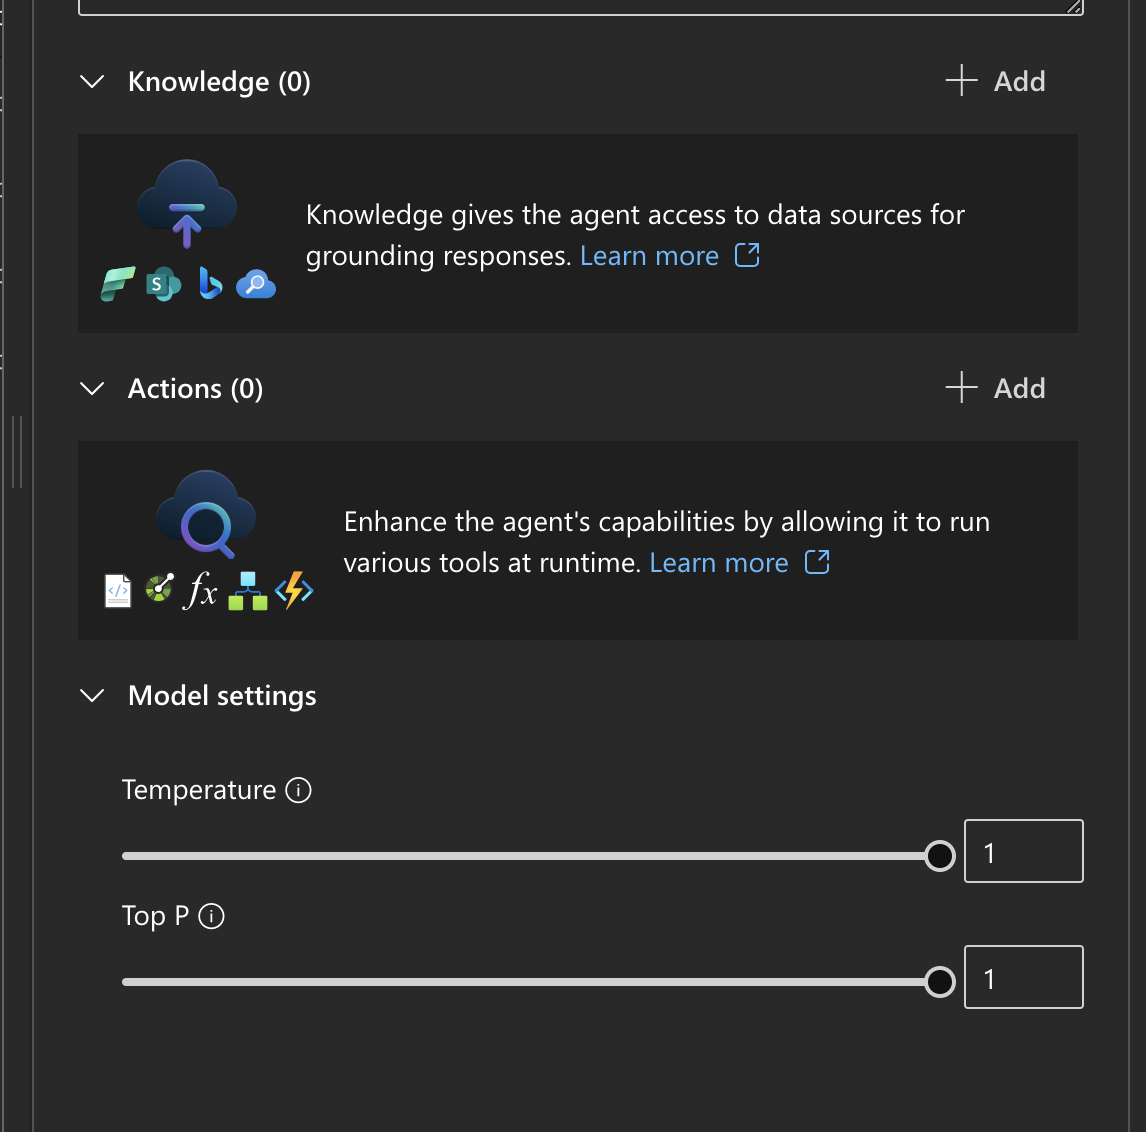This screenshot has height=1132, width=1146.
Task: Click the Bing logo icon
Action: pyautogui.click(x=210, y=285)
